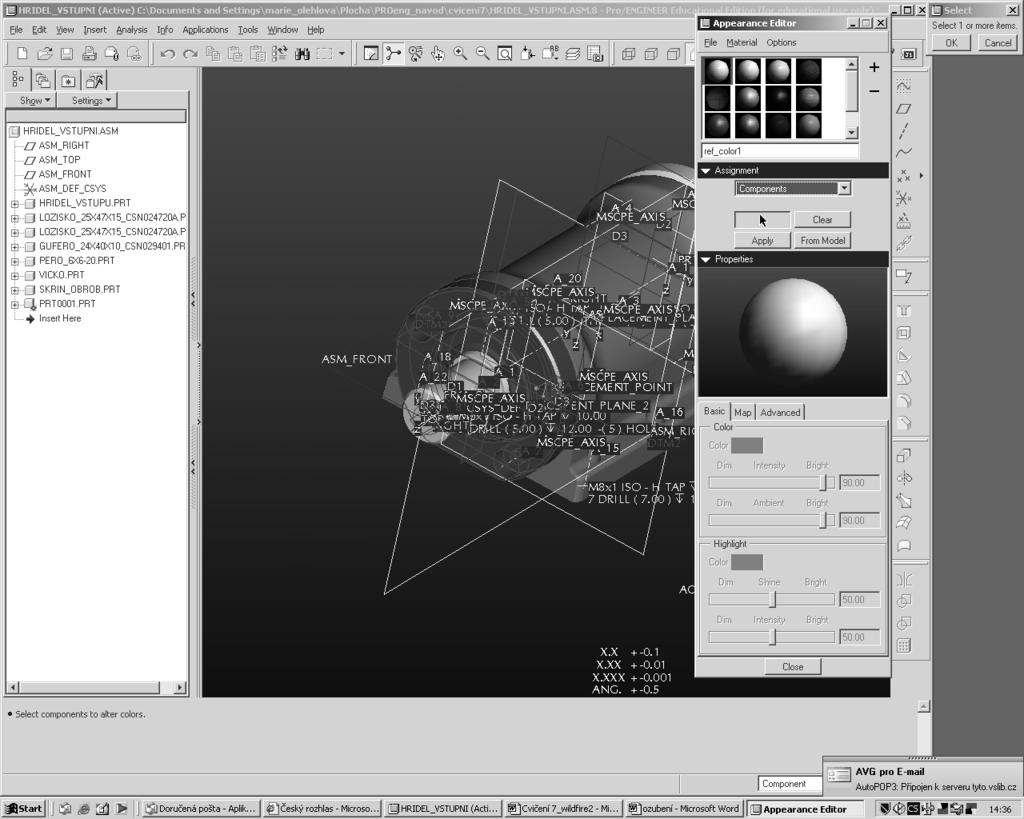Image resolution: width=1024 pixels, height=819 pixels.
Task: Open the Analysis menu
Action: click(131, 30)
